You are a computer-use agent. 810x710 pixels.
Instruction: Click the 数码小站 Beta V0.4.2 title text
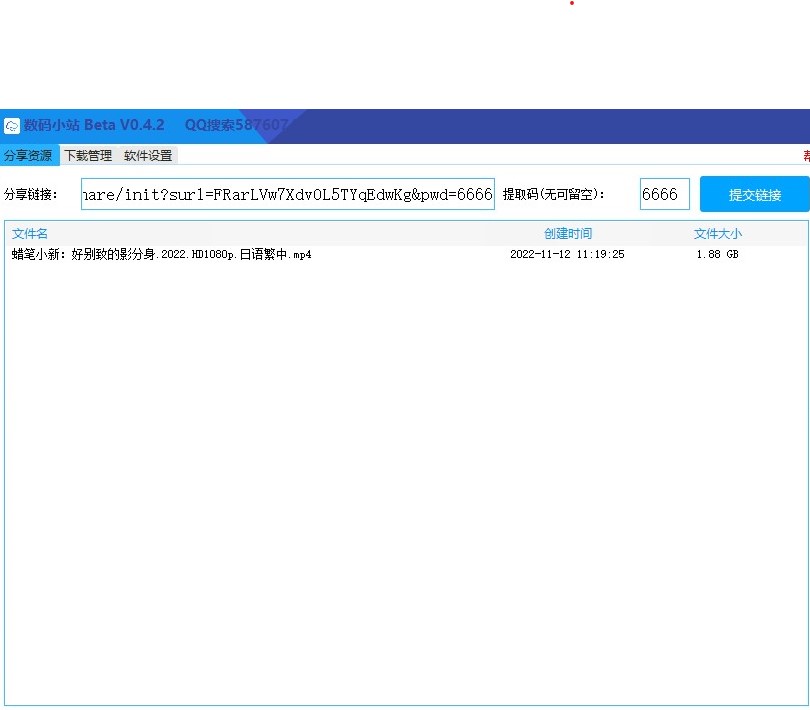[x=94, y=125]
